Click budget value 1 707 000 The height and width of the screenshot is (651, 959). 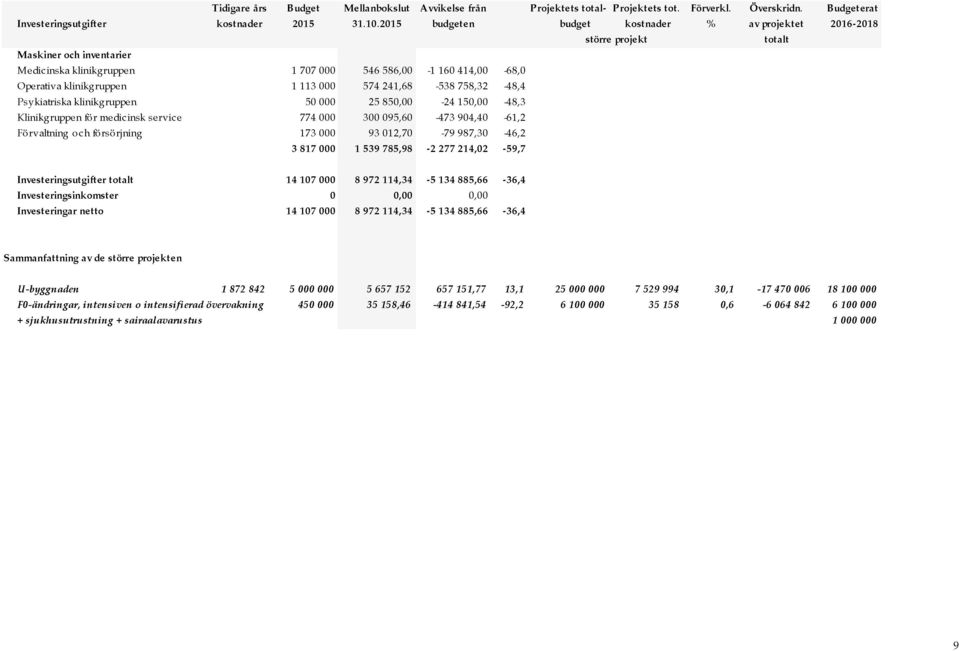tap(313, 71)
